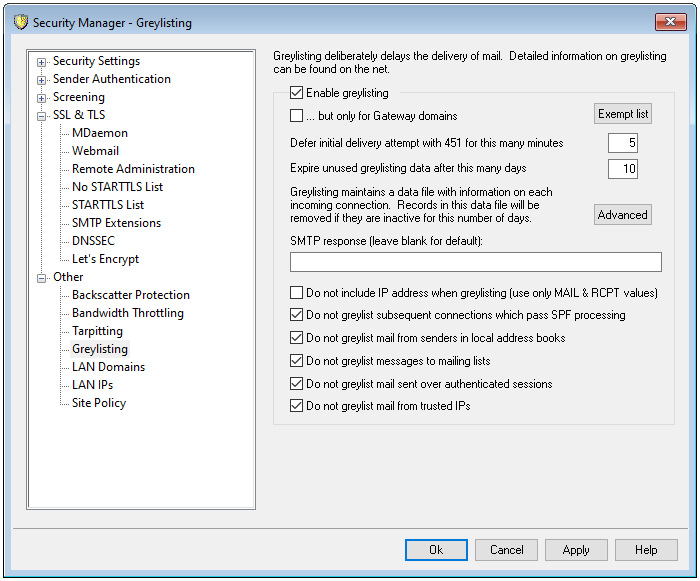Uncheck 'Do not greylist messages to mailing lists'
The height and width of the screenshot is (581, 700).
tap(297, 361)
